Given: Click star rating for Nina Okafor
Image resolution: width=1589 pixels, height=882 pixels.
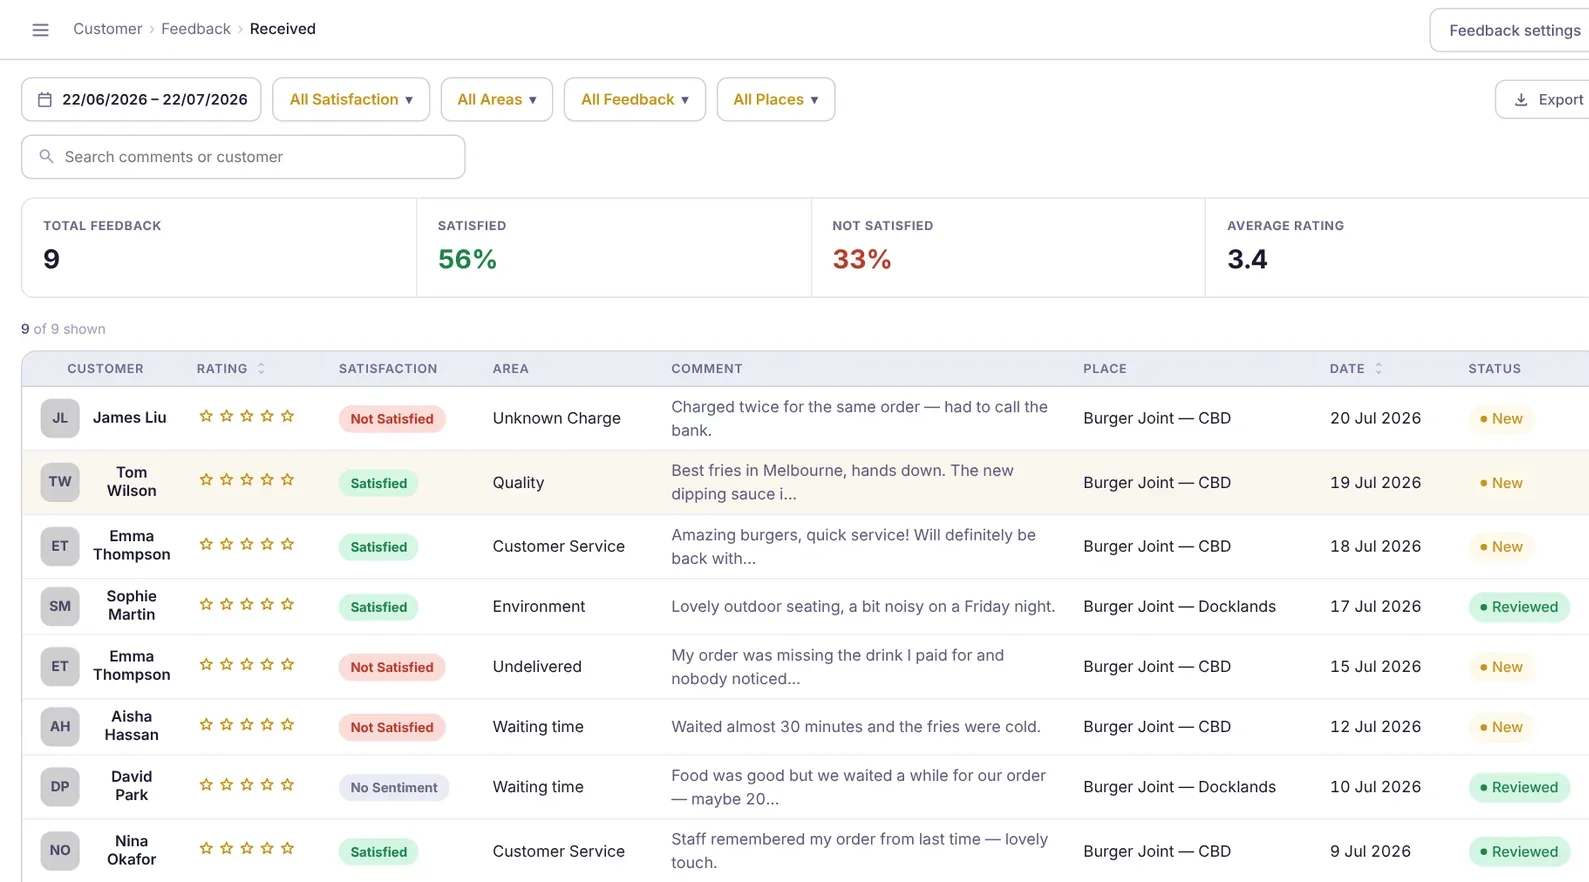Looking at the screenshot, I should tap(247, 849).
